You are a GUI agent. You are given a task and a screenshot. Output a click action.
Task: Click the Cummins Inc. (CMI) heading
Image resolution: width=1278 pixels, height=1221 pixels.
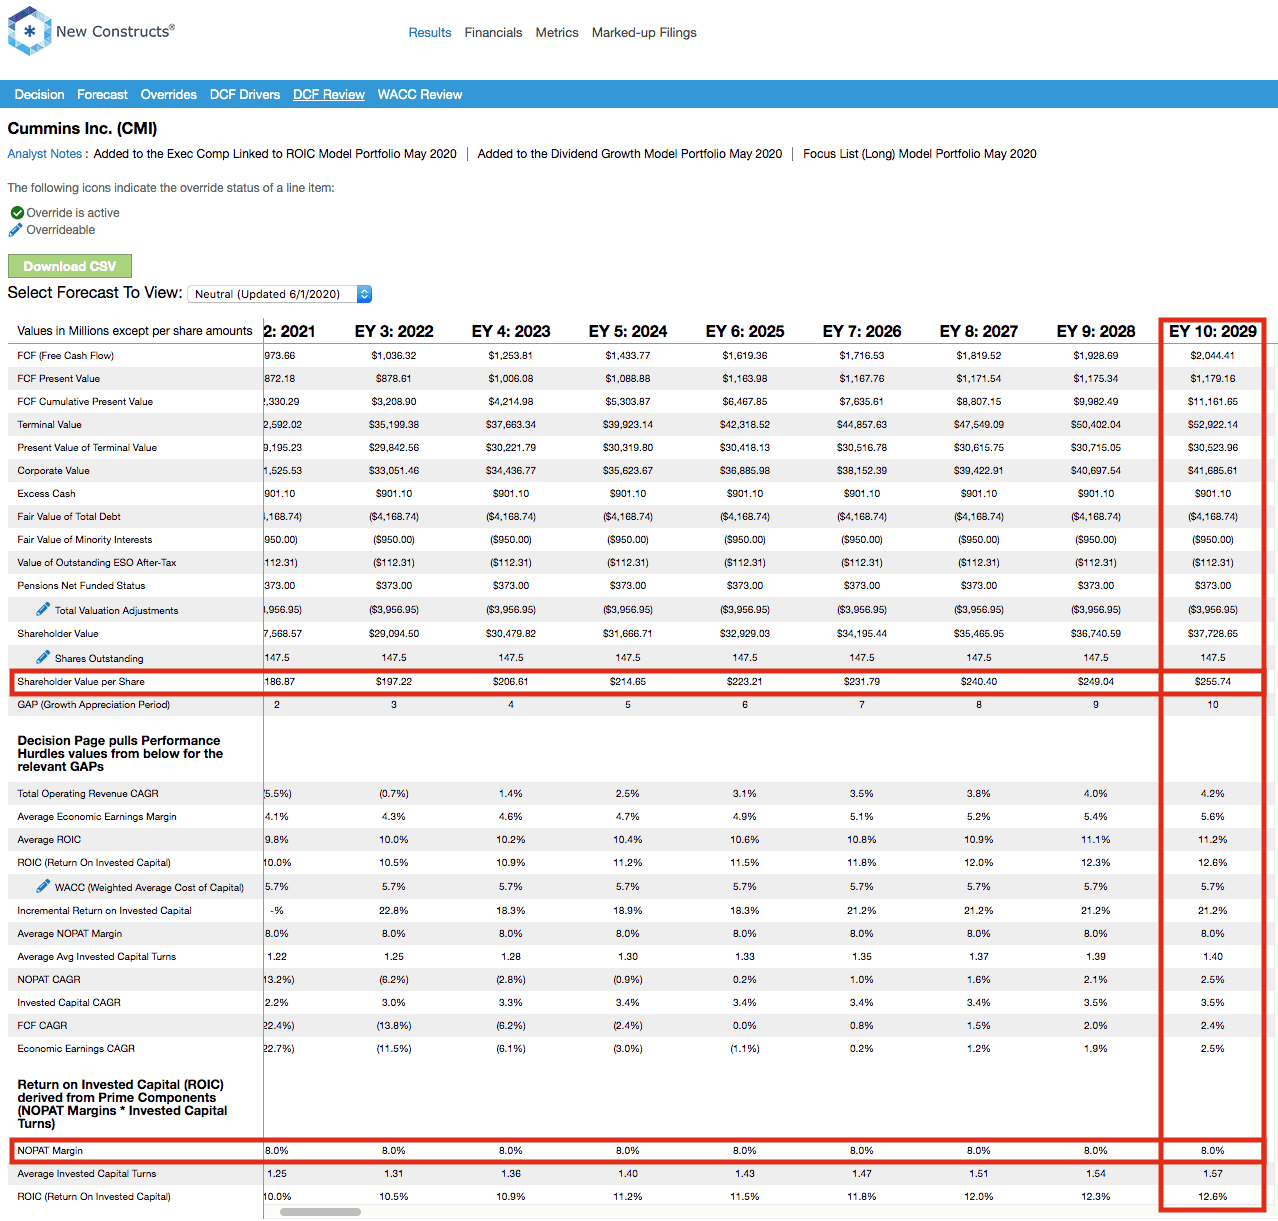(x=82, y=129)
